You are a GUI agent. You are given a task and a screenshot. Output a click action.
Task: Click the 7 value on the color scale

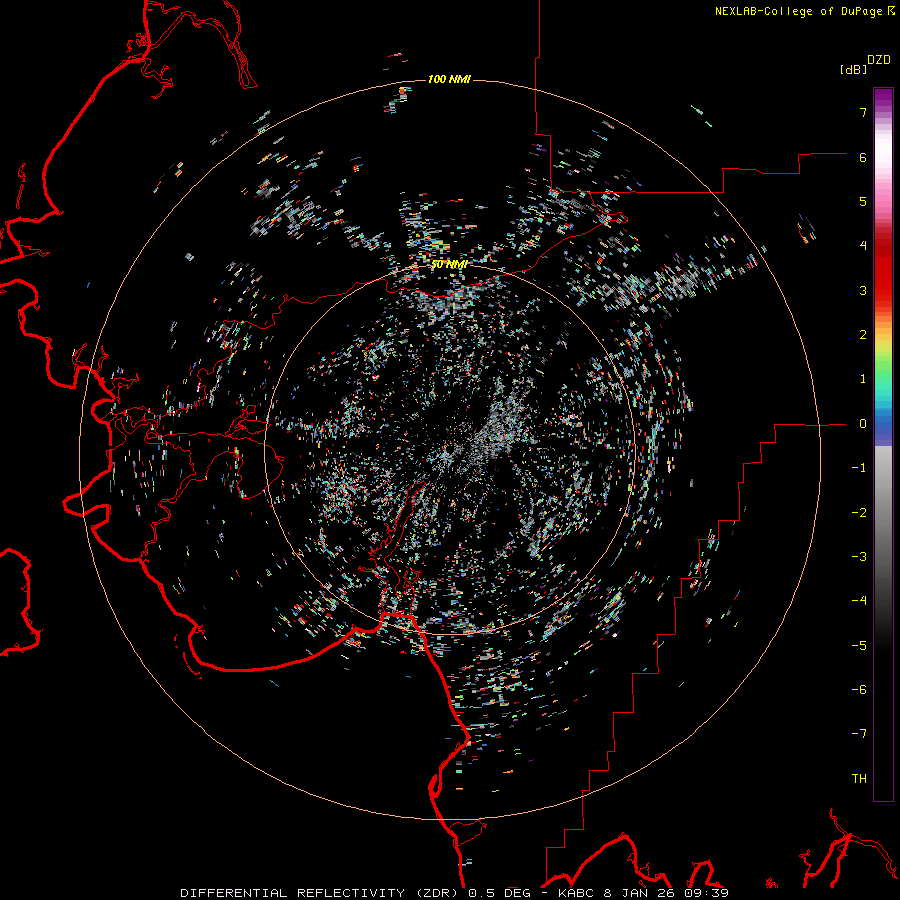point(863,112)
